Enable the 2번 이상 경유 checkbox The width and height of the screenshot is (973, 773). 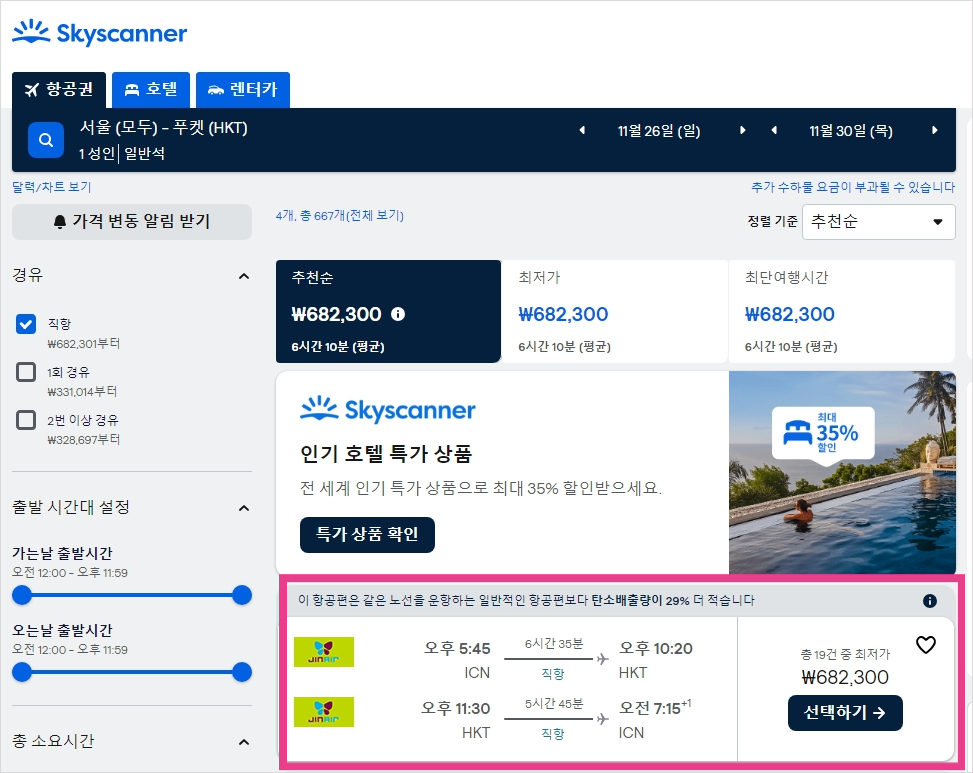tap(26, 419)
